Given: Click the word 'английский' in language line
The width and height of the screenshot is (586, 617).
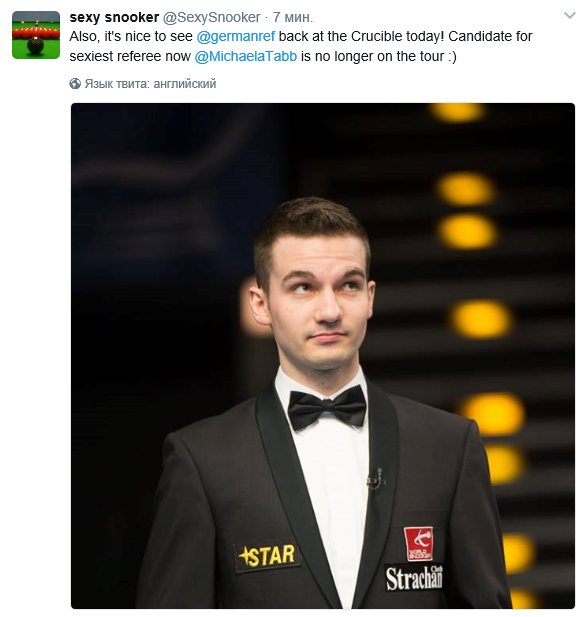Looking at the screenshot, I should (x=185, y=84).
